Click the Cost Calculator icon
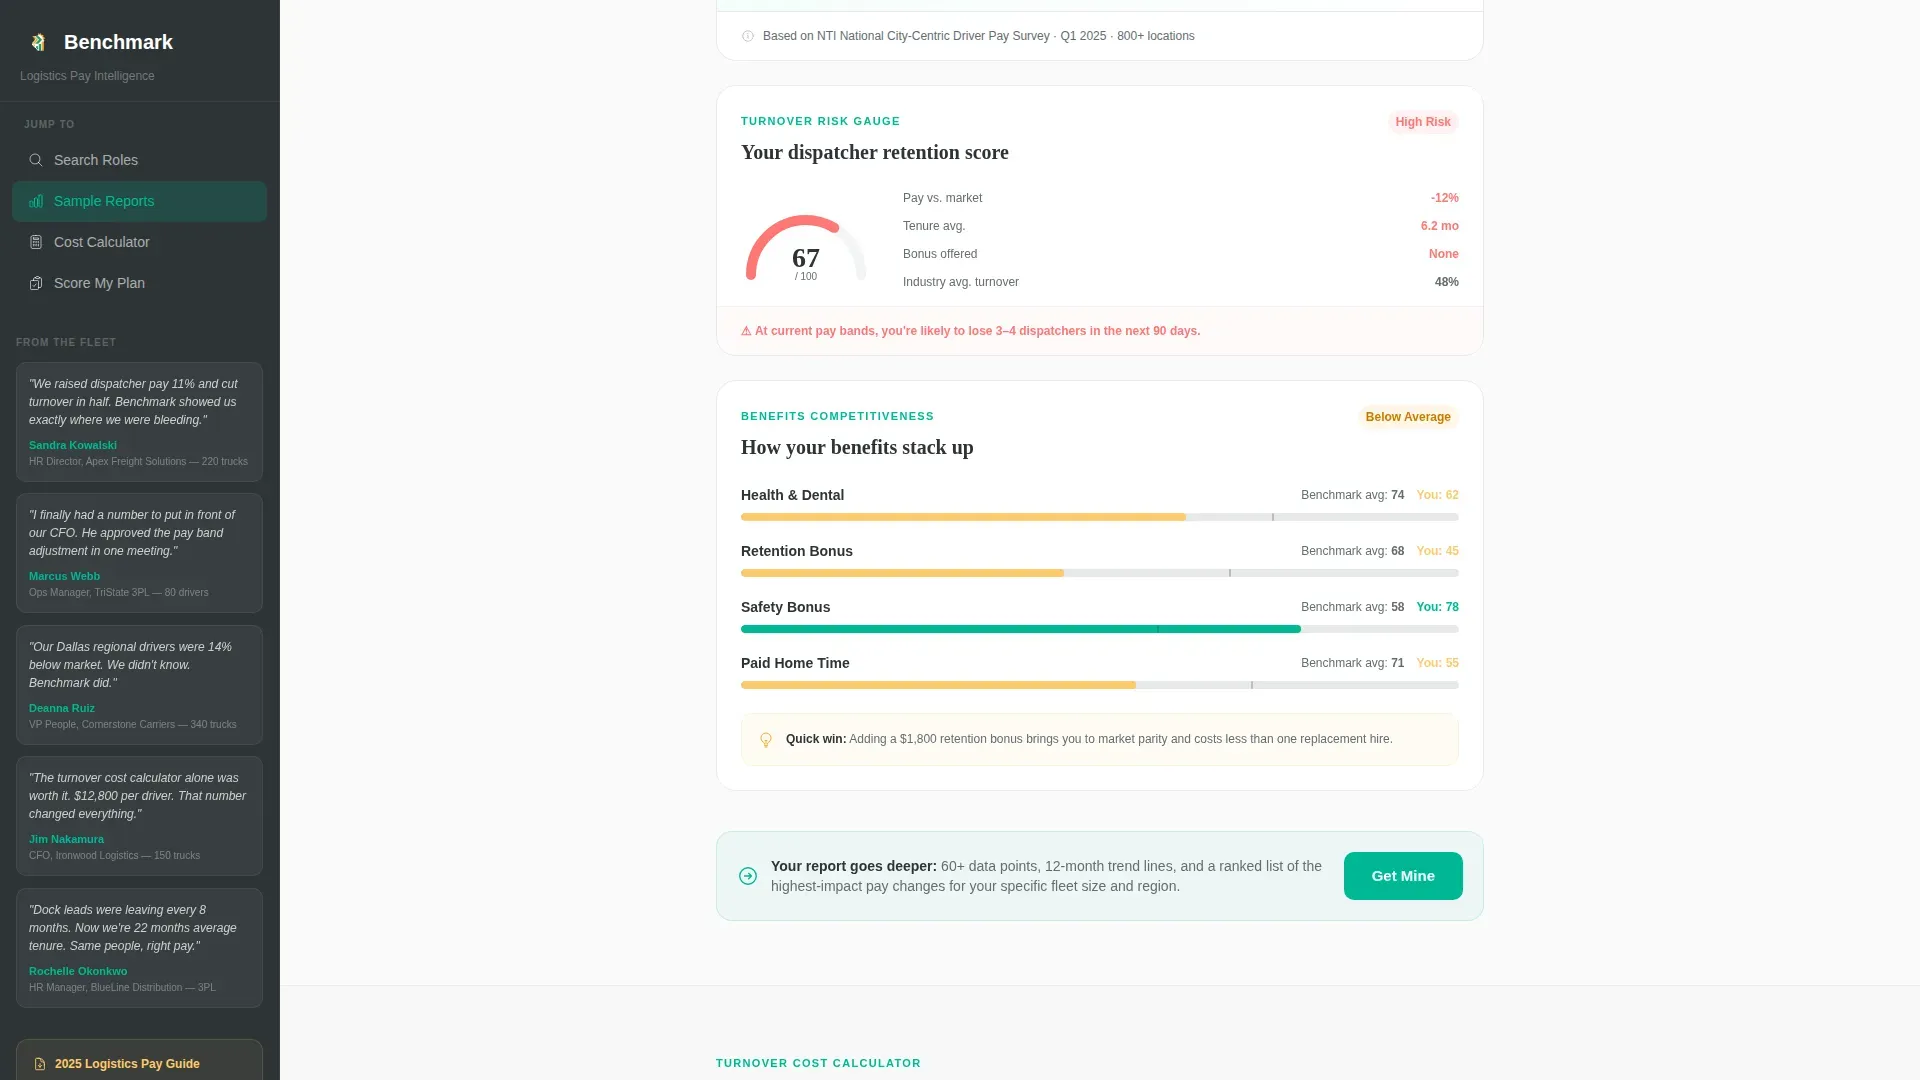 click(36, 242)
